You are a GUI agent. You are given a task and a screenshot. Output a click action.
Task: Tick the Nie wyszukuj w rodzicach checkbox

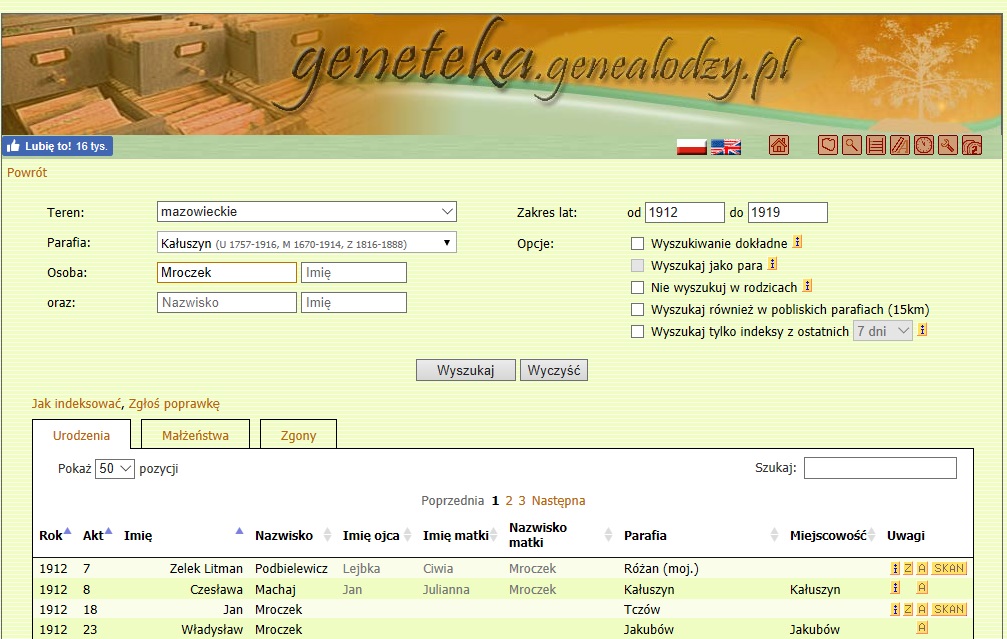637,287
